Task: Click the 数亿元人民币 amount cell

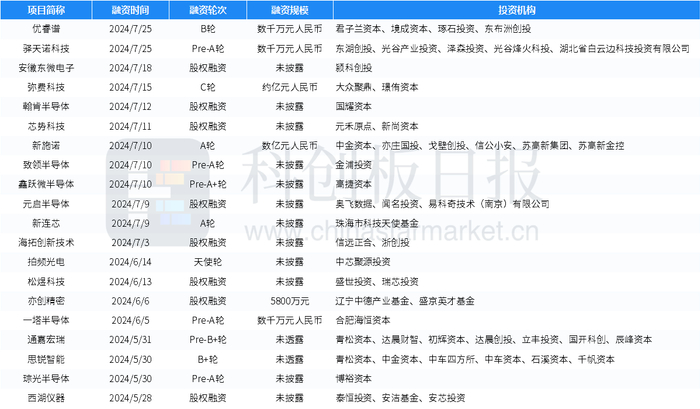Action: coord(290,146)
